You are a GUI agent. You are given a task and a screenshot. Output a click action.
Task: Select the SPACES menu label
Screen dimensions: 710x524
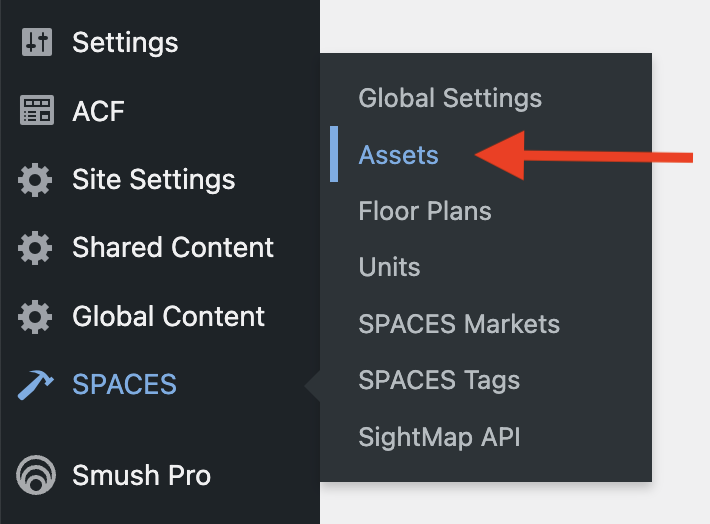125,384
